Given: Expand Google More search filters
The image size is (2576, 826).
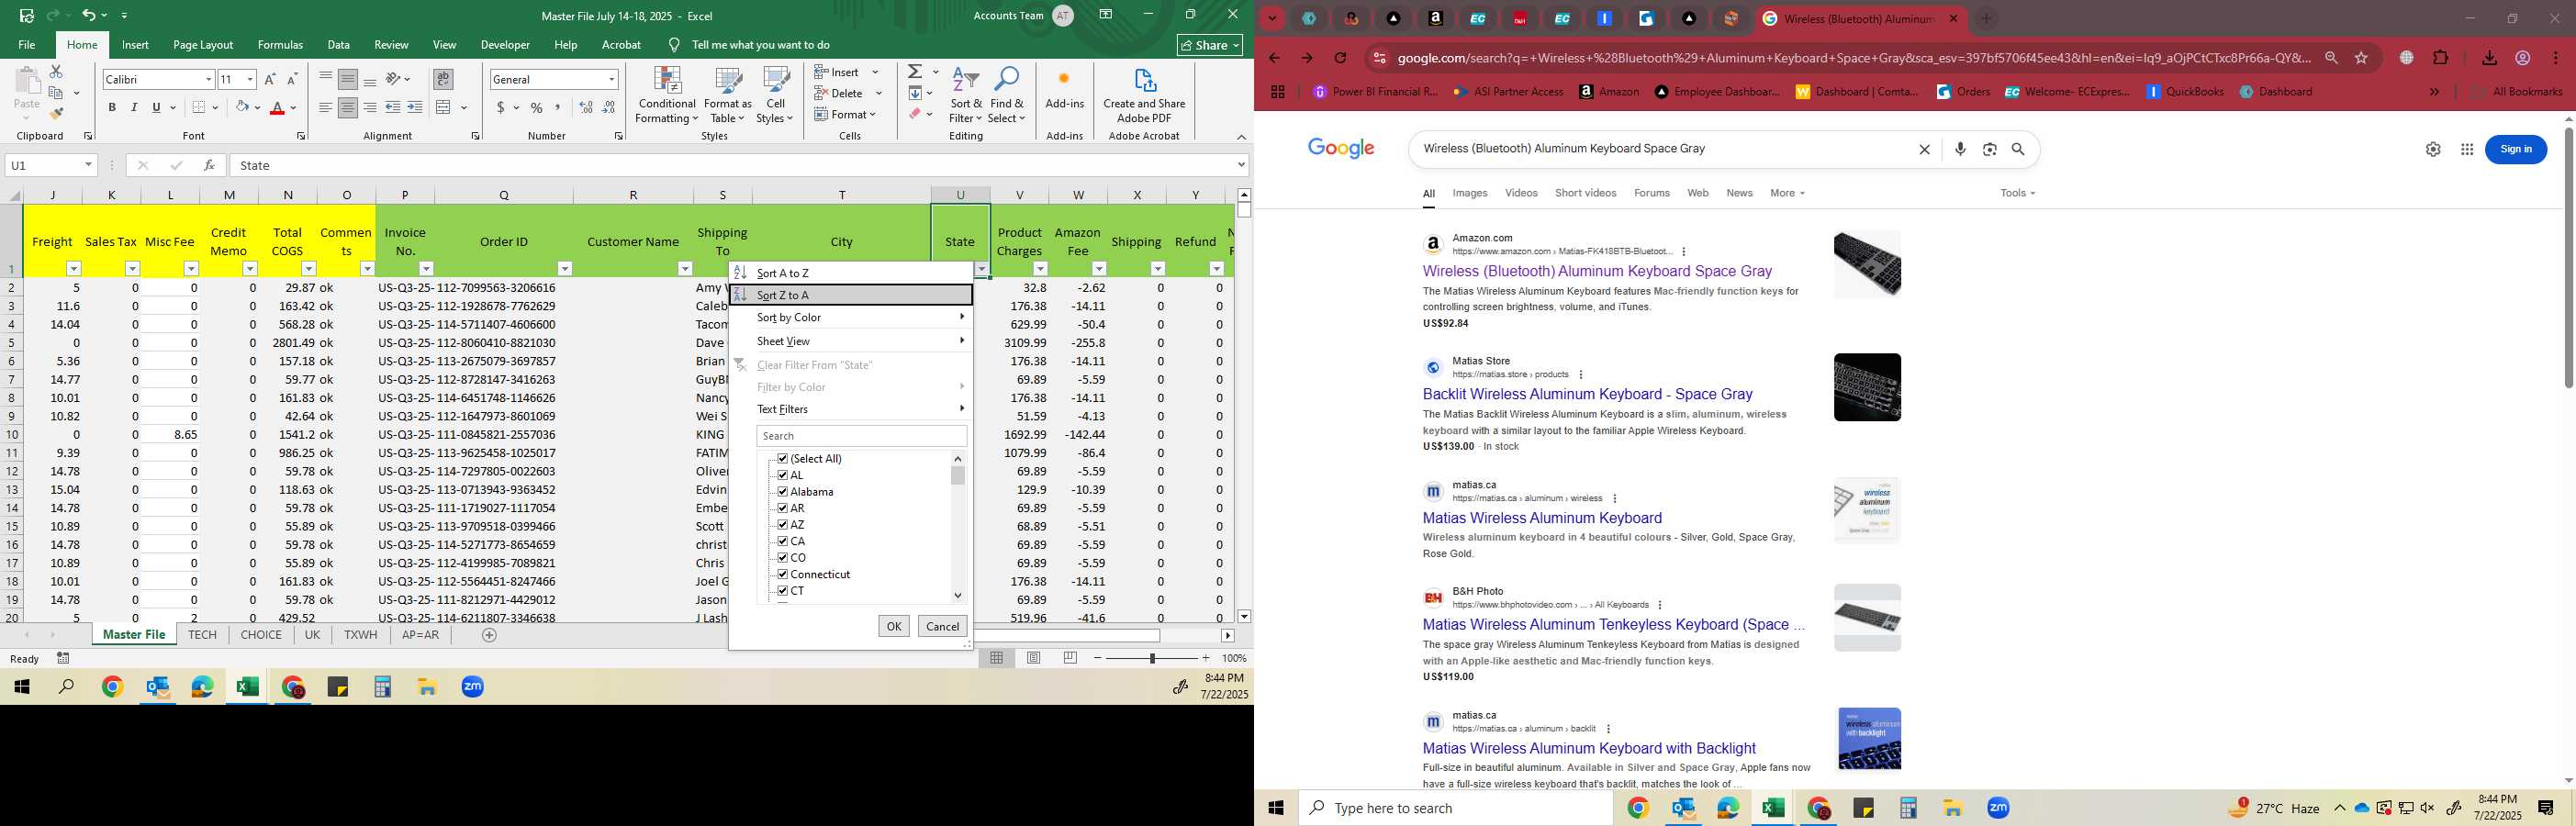Looking at the screenshot, I should coord(1787,193).
